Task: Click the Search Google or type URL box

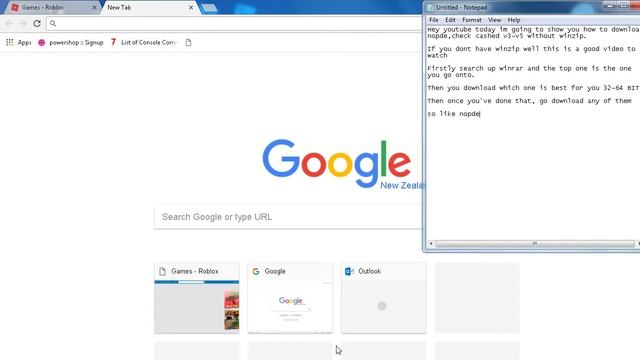Action: click(288, 217)
